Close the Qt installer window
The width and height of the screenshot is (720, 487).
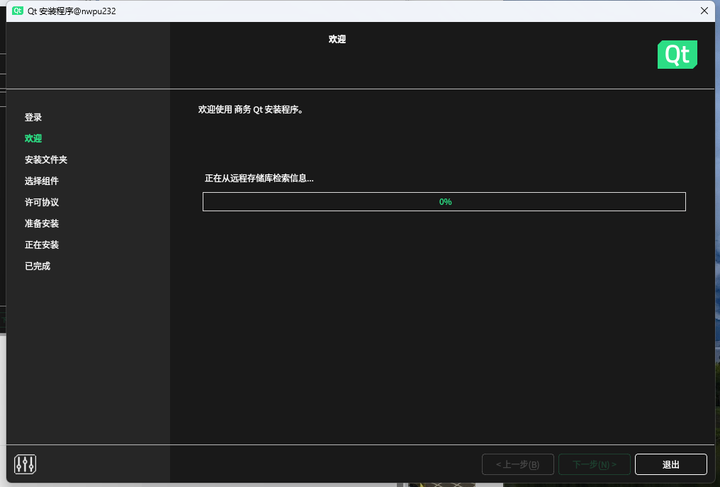click(704, 11)
